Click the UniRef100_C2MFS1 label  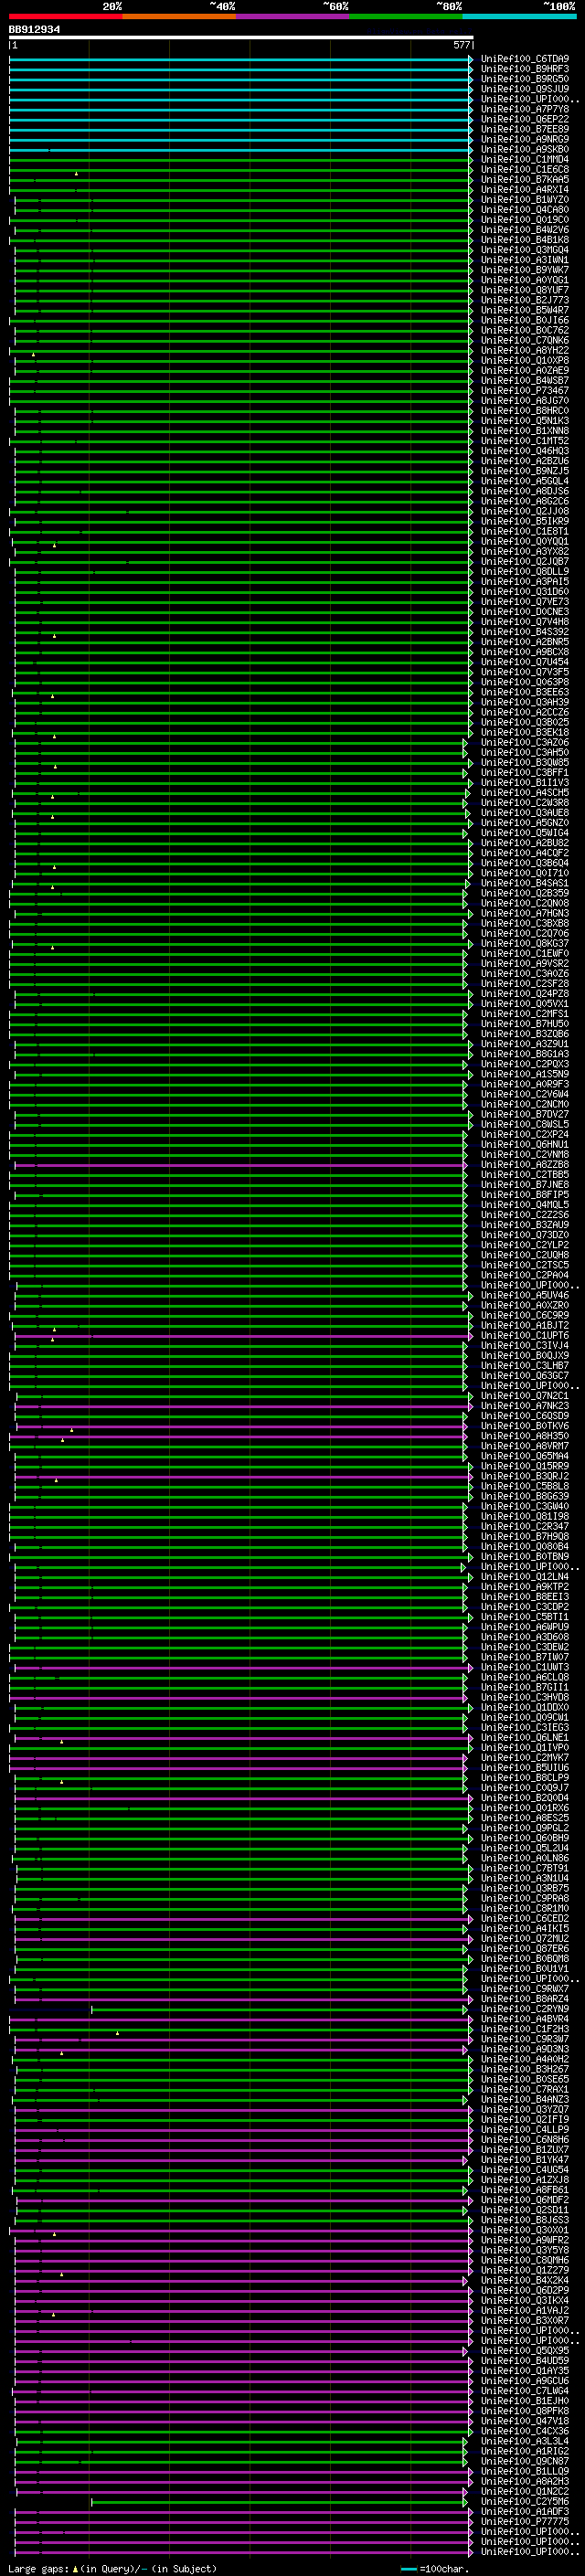coord(525,1014)
